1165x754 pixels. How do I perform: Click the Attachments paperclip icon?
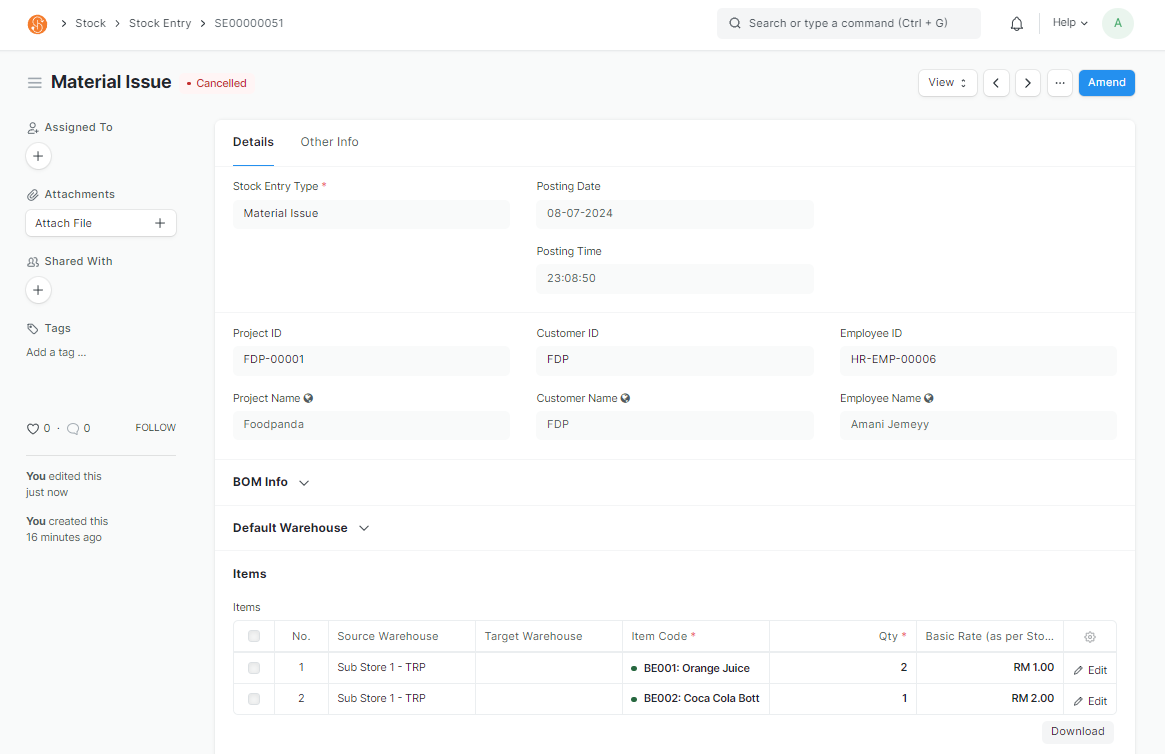(x=33, y=195)
